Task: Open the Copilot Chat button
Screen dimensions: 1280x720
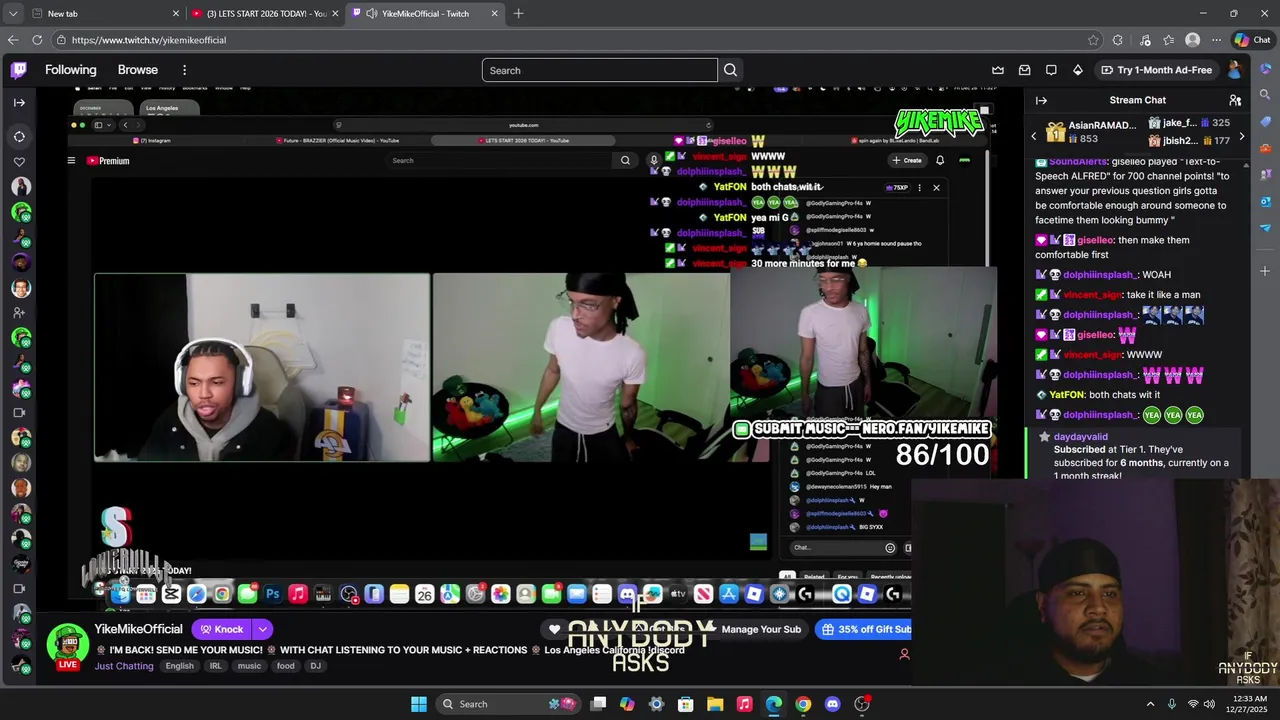Action: (1252, 40)
